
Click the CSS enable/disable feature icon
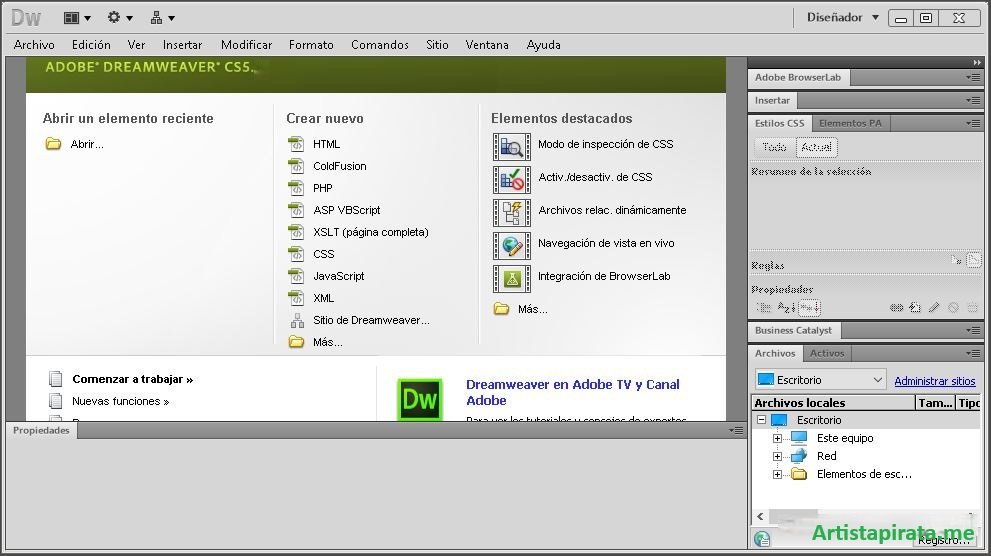click(x=511, y=180)
